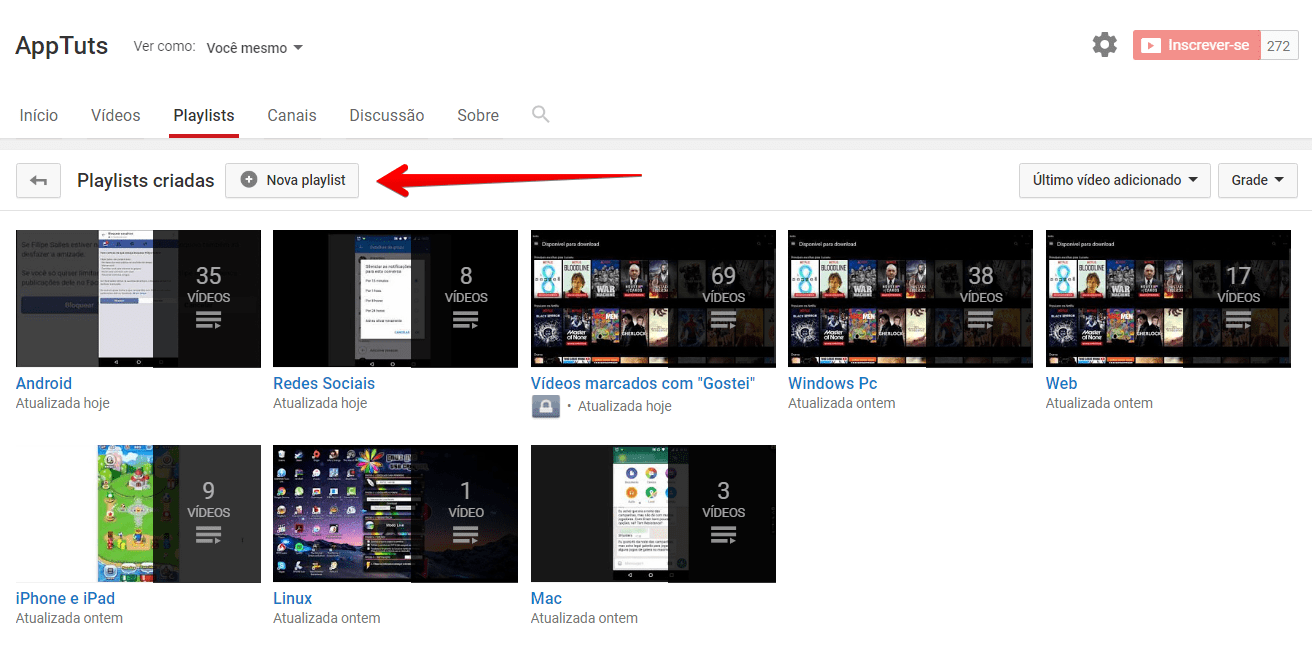Screen dimensions: 1312x647
Task: Click the search magnifier in channel tabs
Action: 541,114
